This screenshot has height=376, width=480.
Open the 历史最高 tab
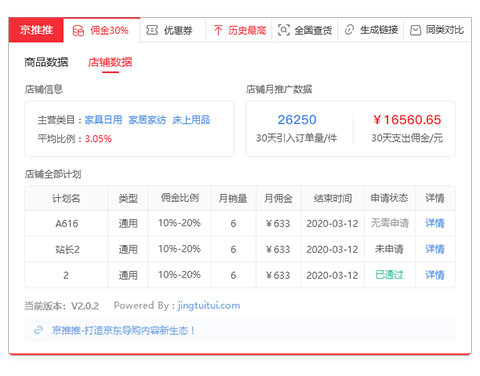tap(239, 30)
